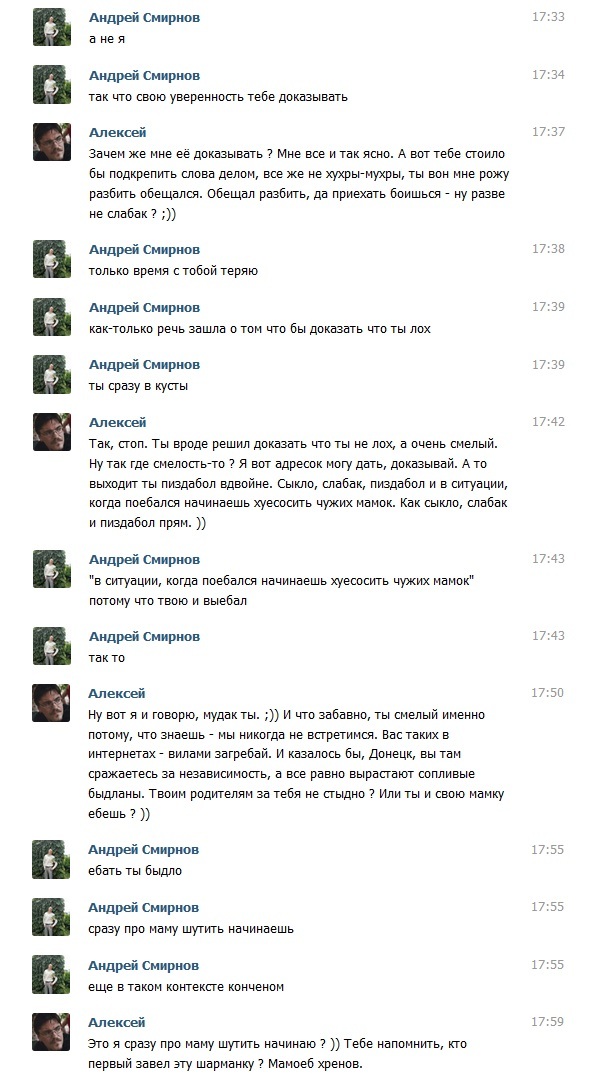Click the 17:59 timestamp

click(x=548, y=1021)
